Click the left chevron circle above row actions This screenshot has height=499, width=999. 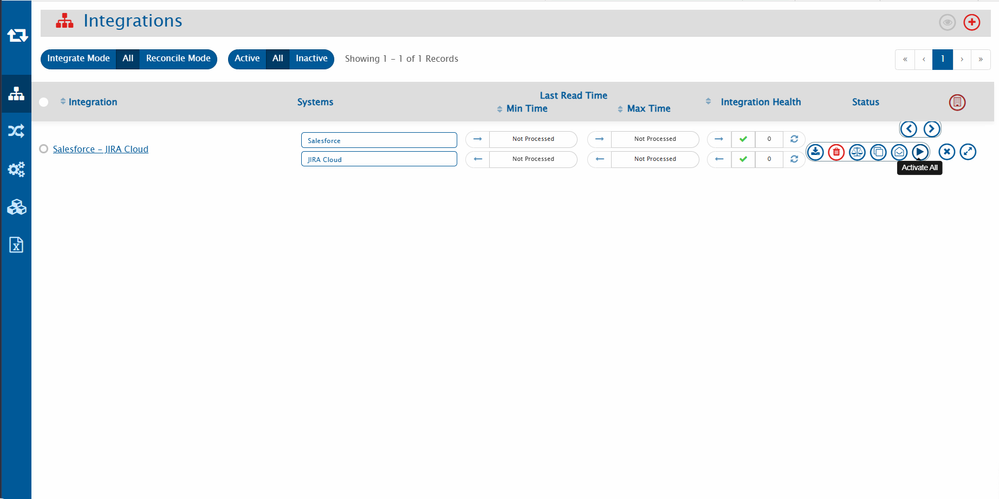[x=909, y=129]
